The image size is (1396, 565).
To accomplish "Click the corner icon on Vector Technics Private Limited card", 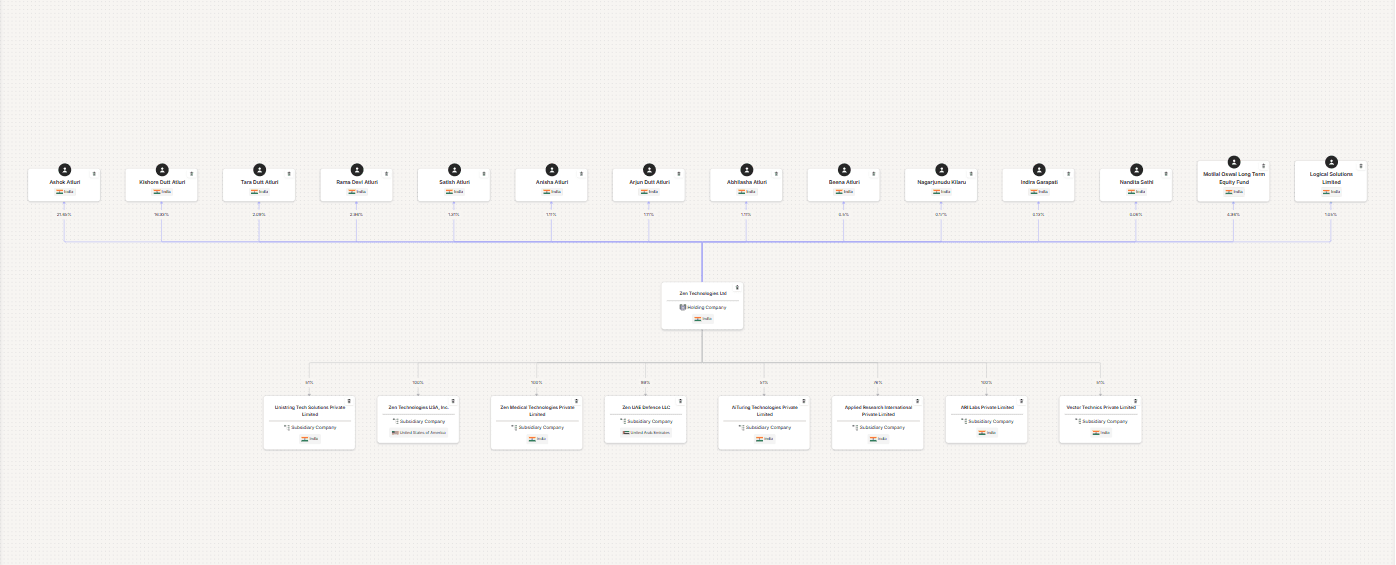I will [x=1135, y=401].
